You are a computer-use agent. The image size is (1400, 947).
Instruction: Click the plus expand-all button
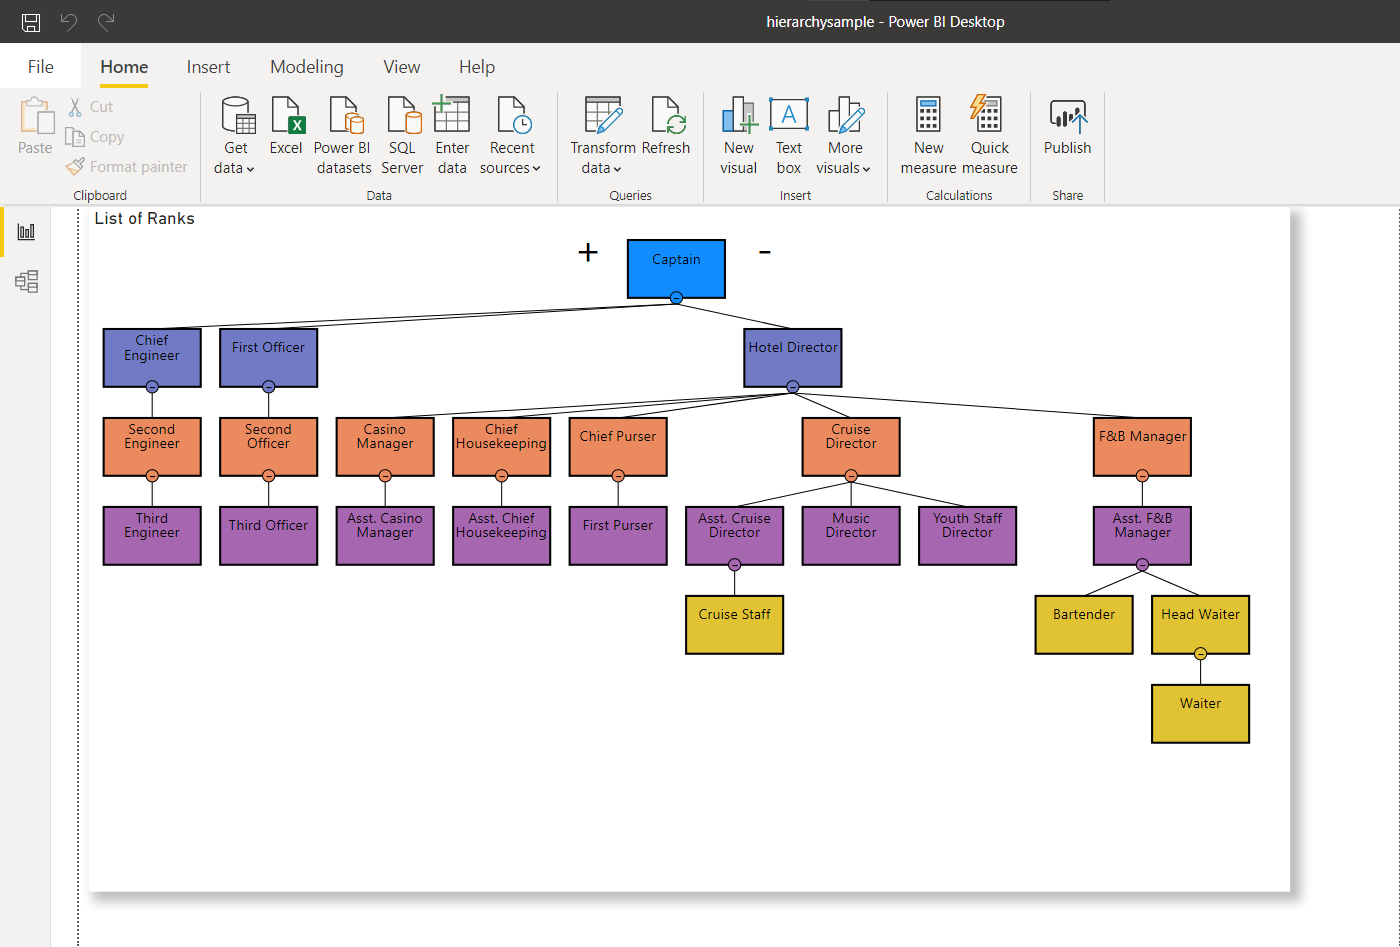point(588,253)
